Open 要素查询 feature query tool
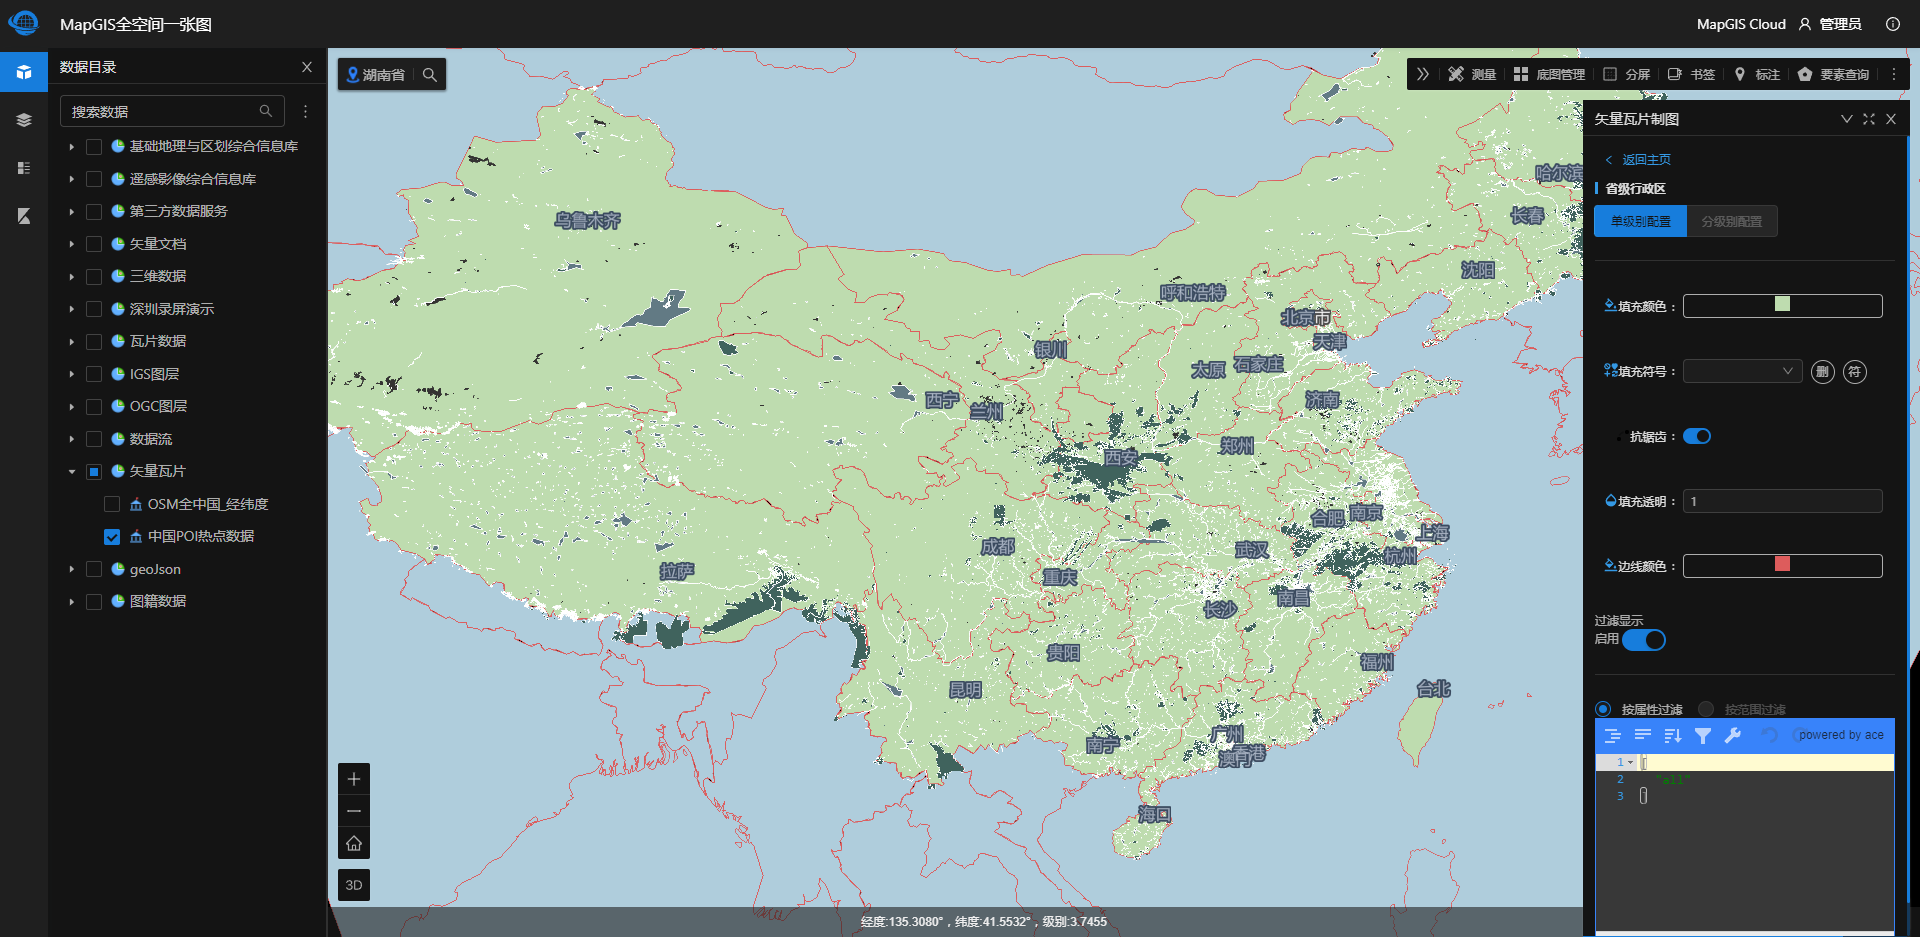This screenshot has height=937, width=1920. (1833, 74)
